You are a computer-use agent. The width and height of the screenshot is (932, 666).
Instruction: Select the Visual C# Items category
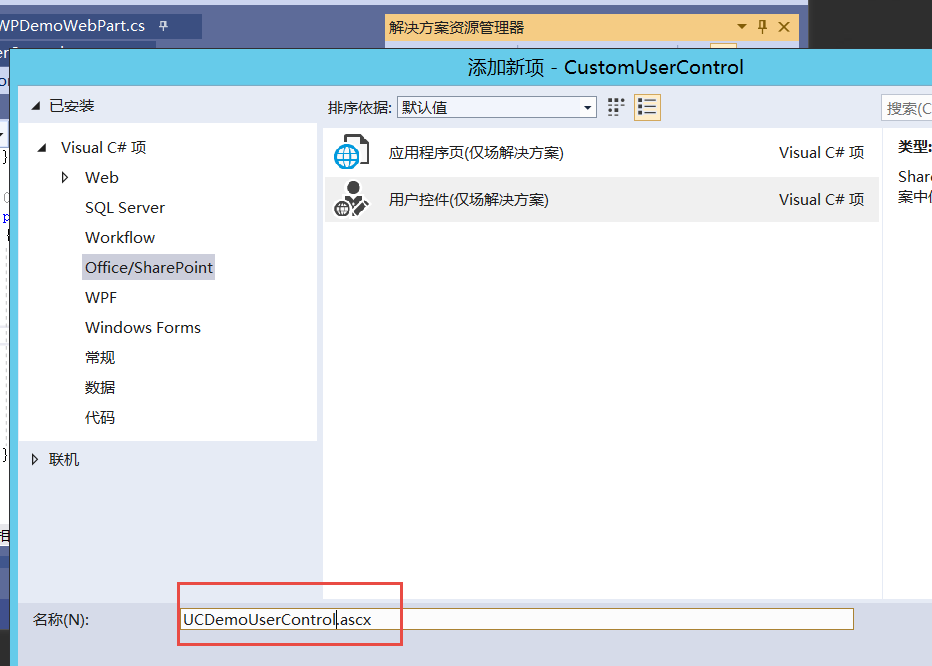[103, 147]
